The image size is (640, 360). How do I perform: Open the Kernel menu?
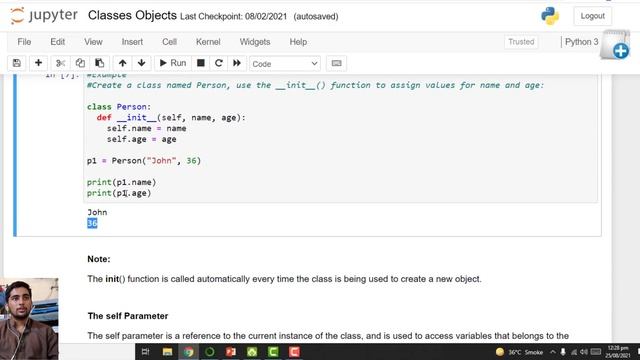coord(208,42)
